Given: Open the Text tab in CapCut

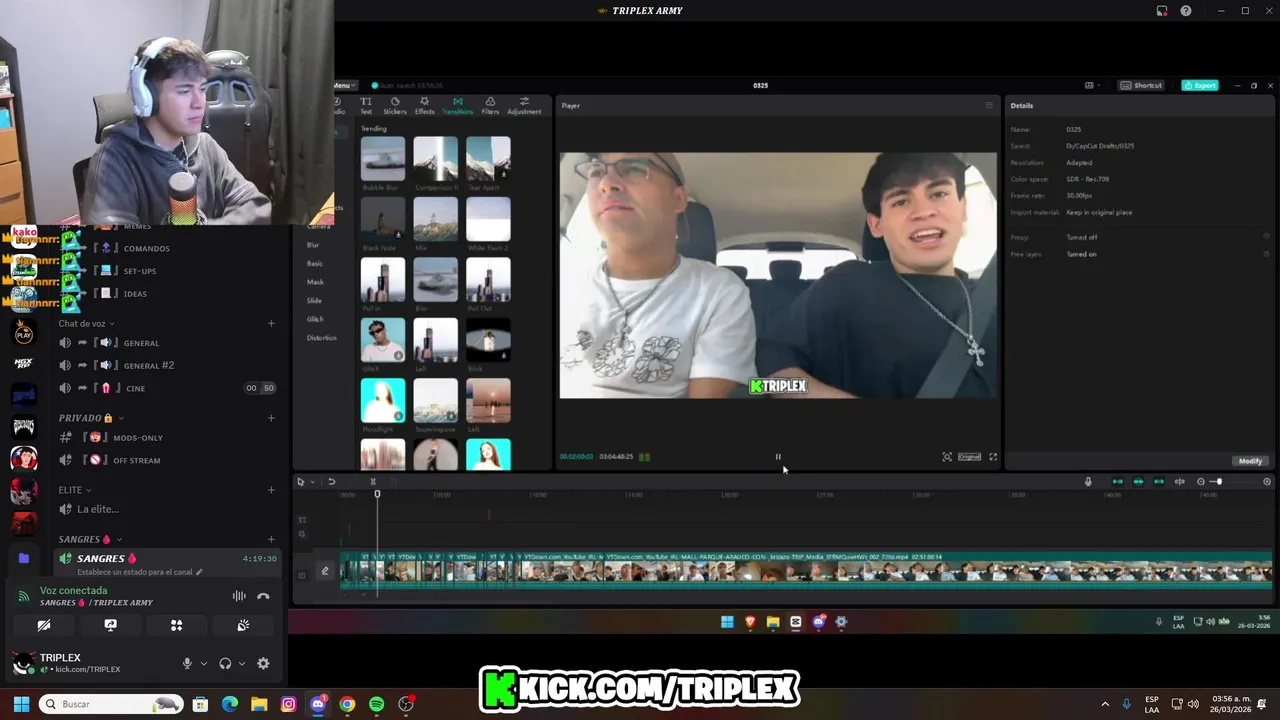Looking at the screenshot, I should point(366,105).
